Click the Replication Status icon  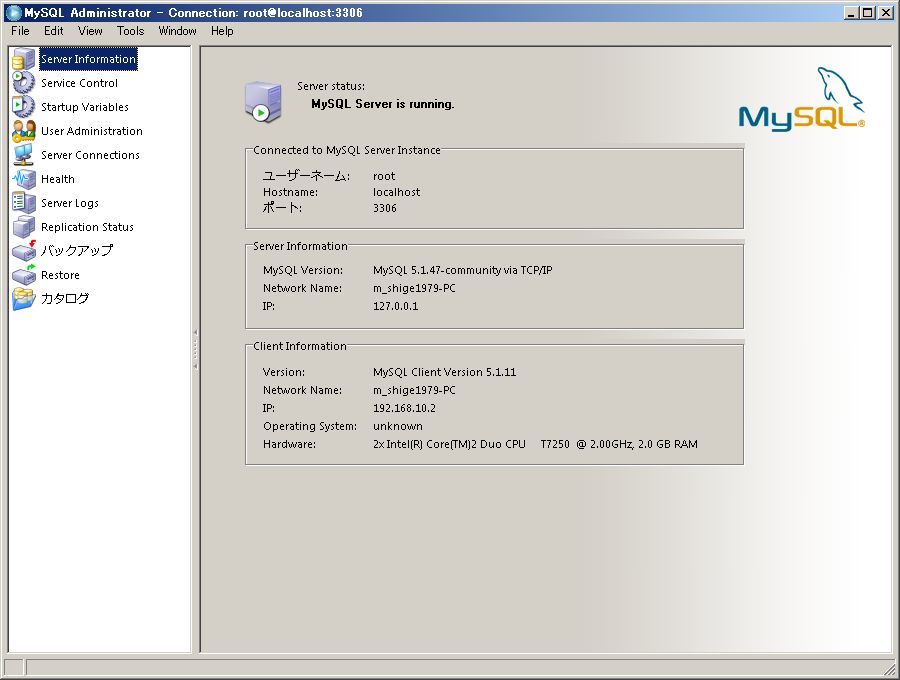(24, 227)
